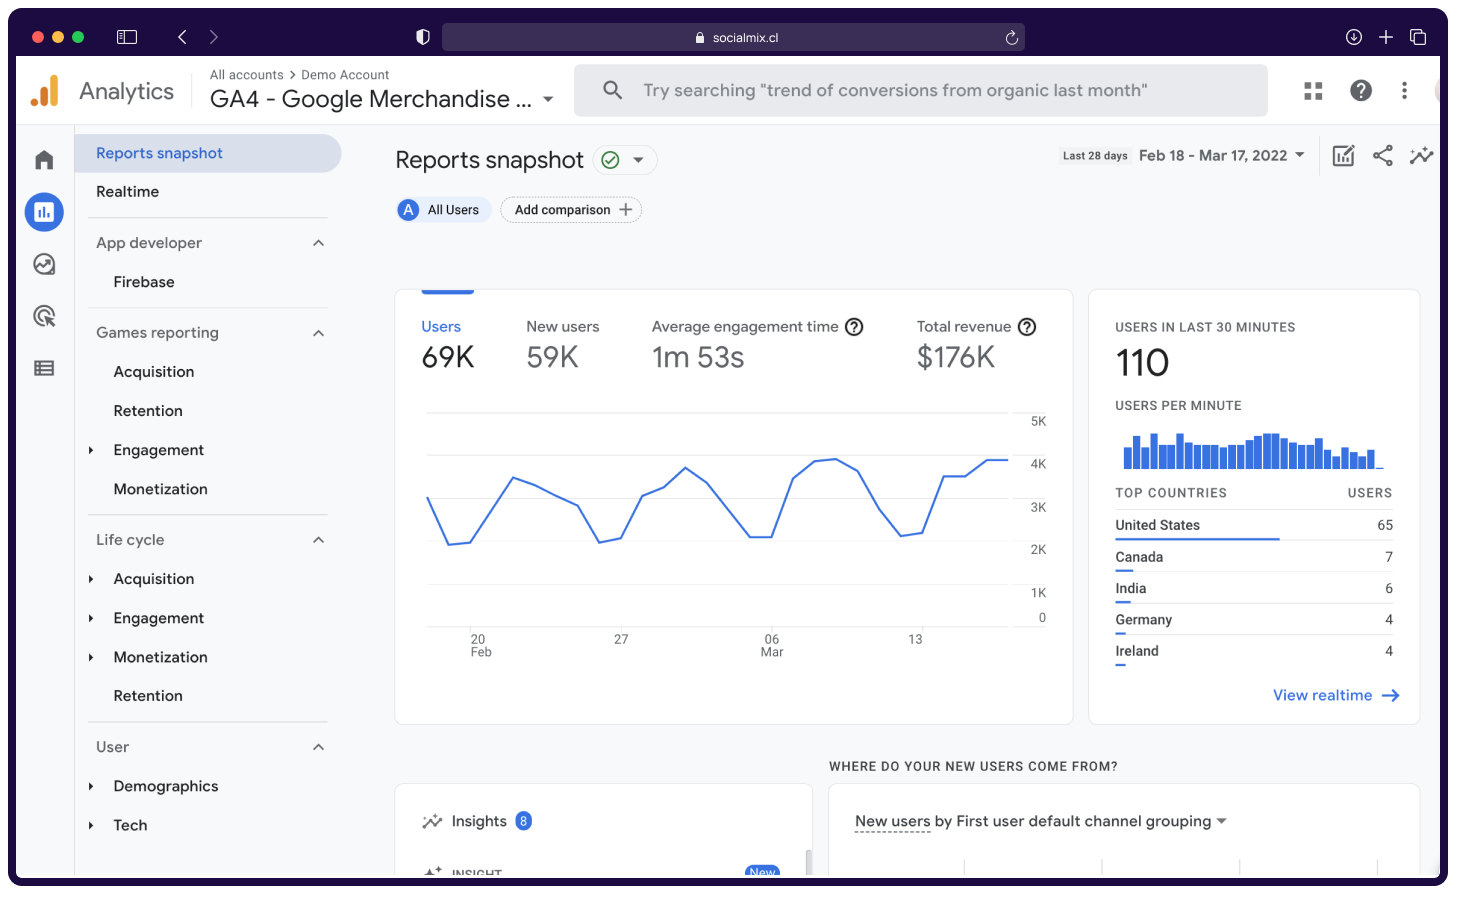Click the India row in Top Countries

(x=1254, y=590)
